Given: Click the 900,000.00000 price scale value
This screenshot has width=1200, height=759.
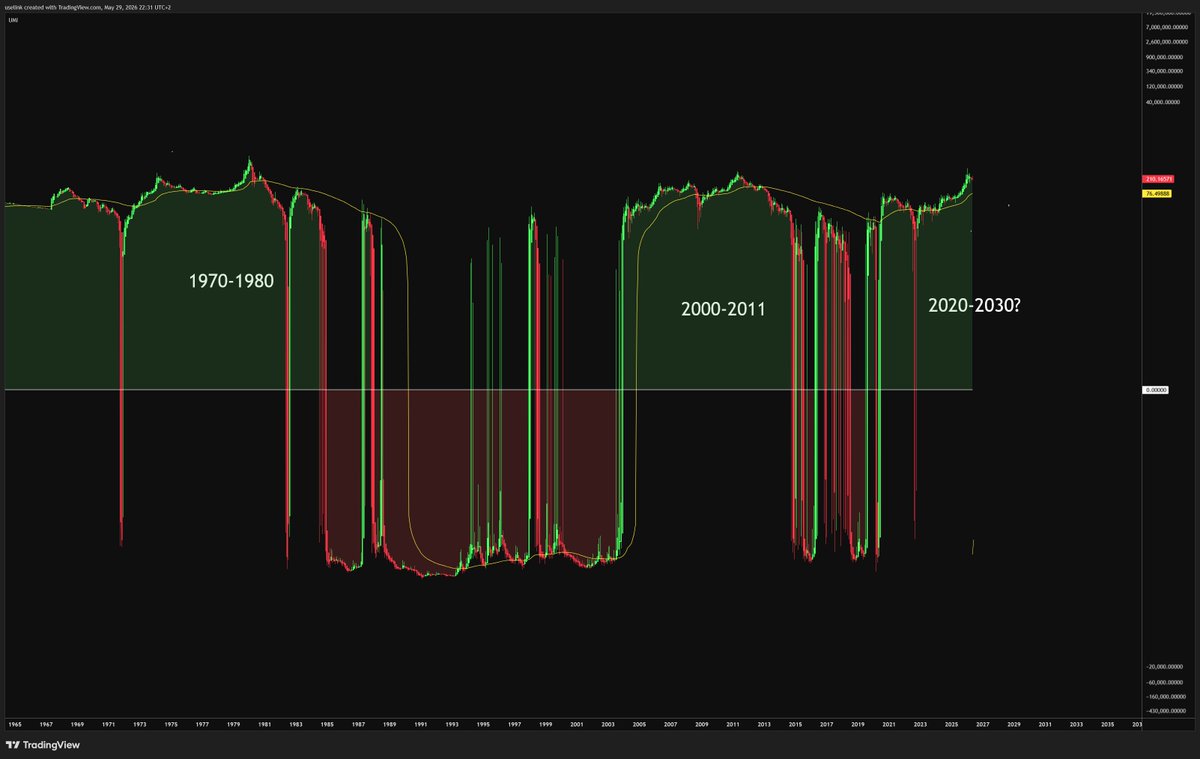Looking at the screenshot, I should point(1163,56).
